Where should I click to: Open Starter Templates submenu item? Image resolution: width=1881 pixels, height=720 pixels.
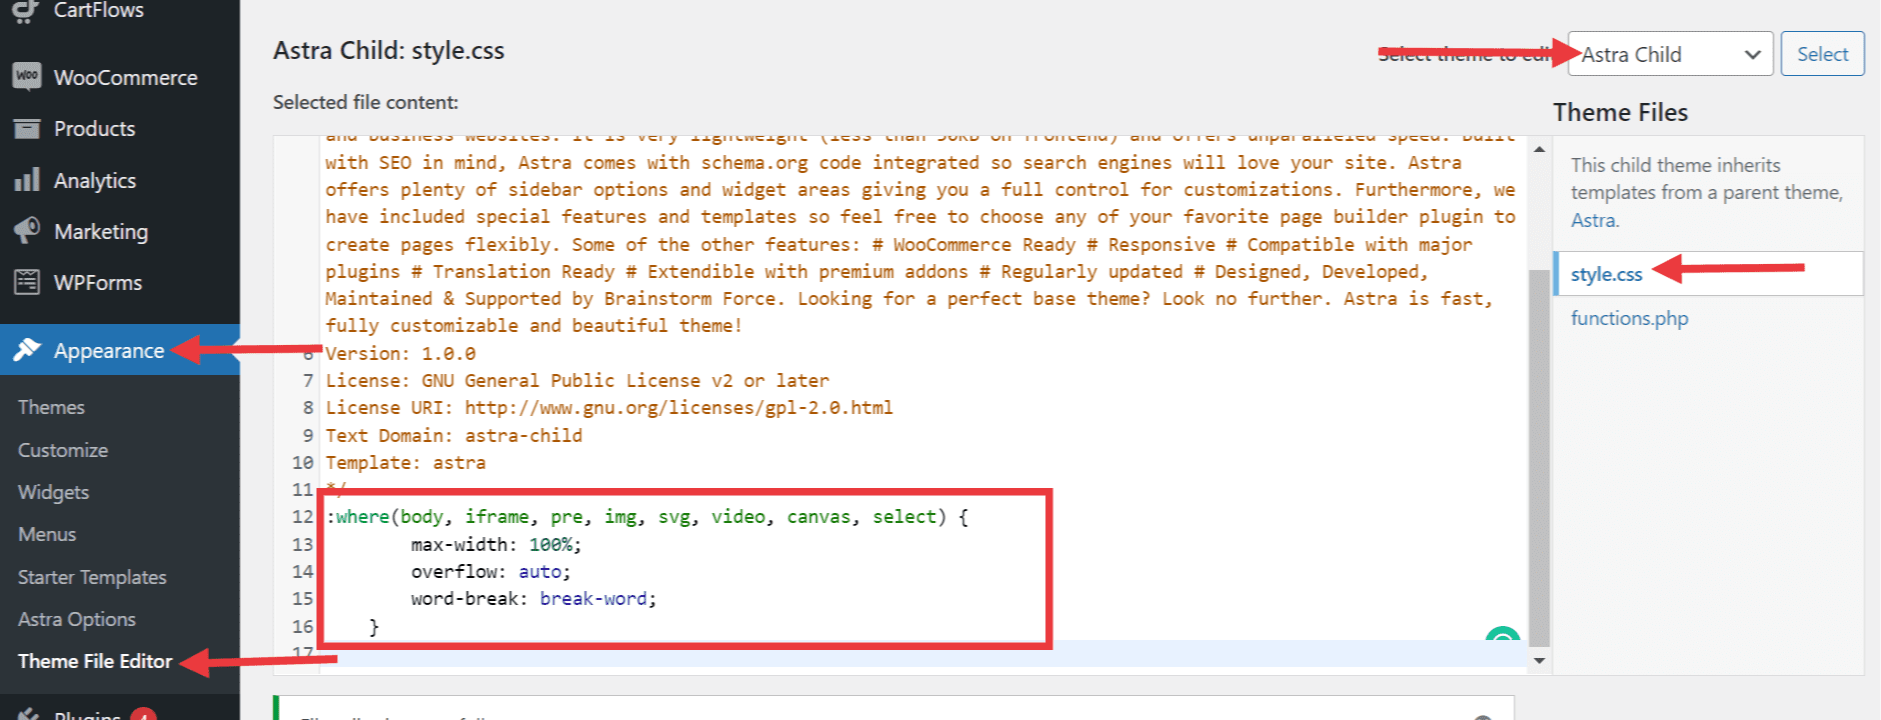92,577
